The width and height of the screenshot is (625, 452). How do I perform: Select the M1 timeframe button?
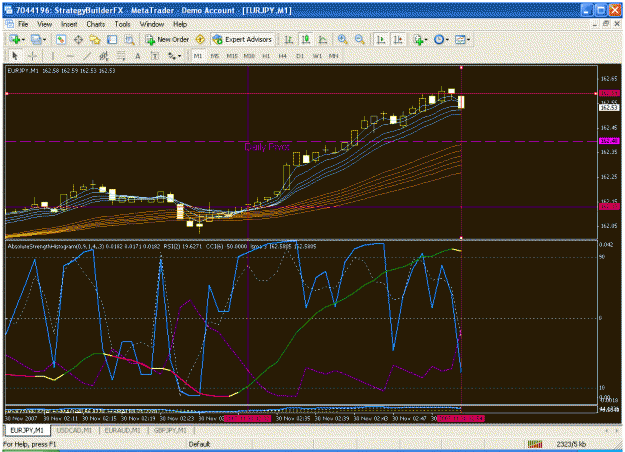click(x=198, y=56)
